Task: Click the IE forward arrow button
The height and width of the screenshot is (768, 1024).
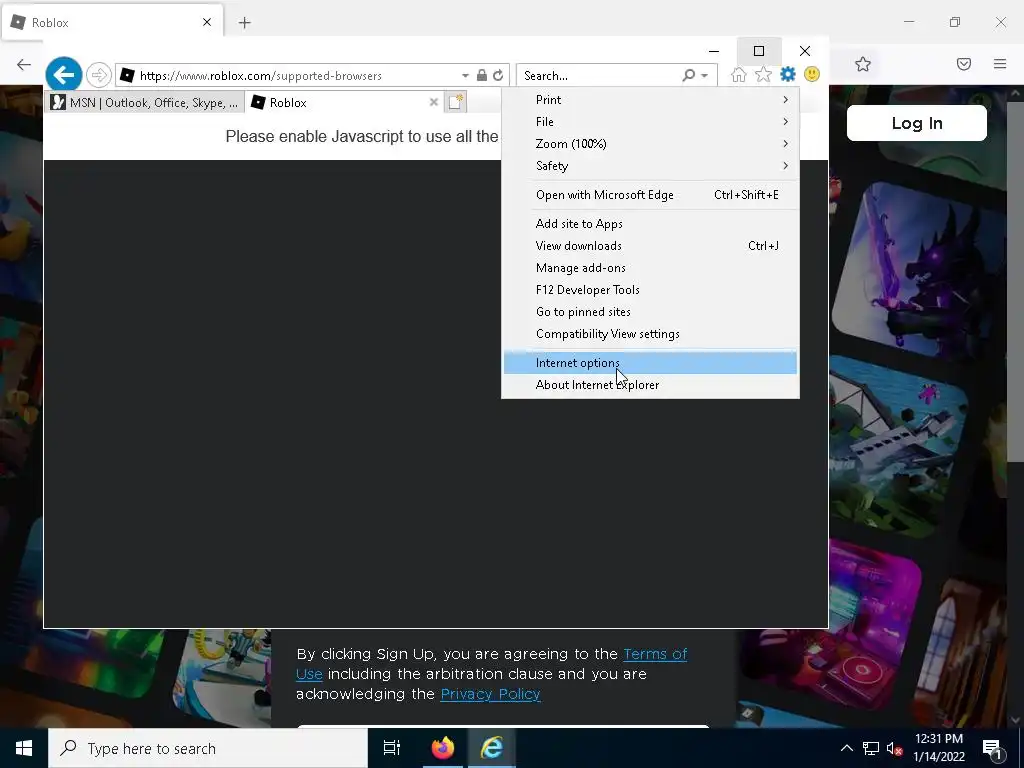Action: click(x=99, y=75)
